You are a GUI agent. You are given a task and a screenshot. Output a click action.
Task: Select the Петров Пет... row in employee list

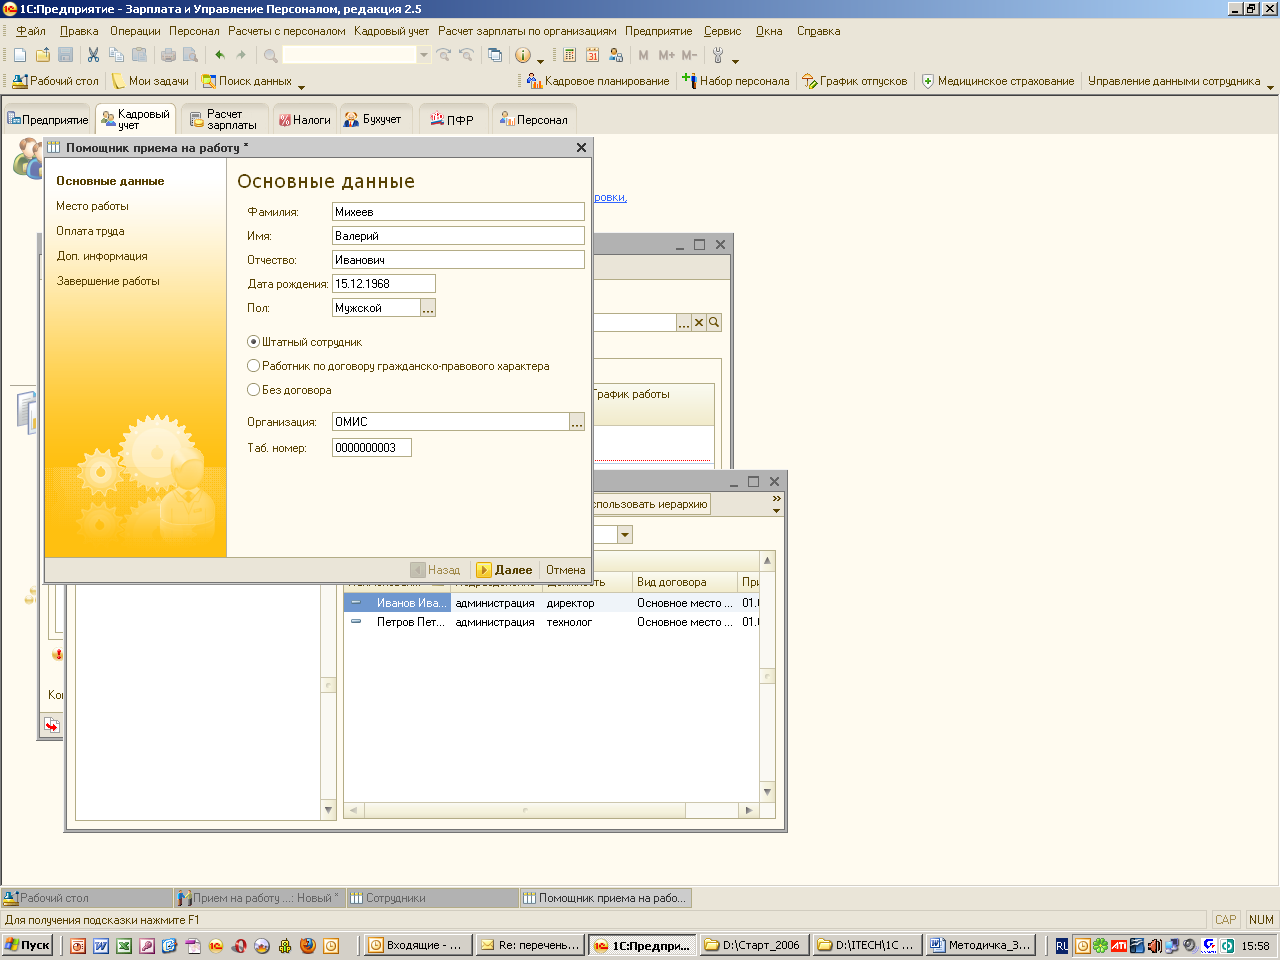(551, 622)
